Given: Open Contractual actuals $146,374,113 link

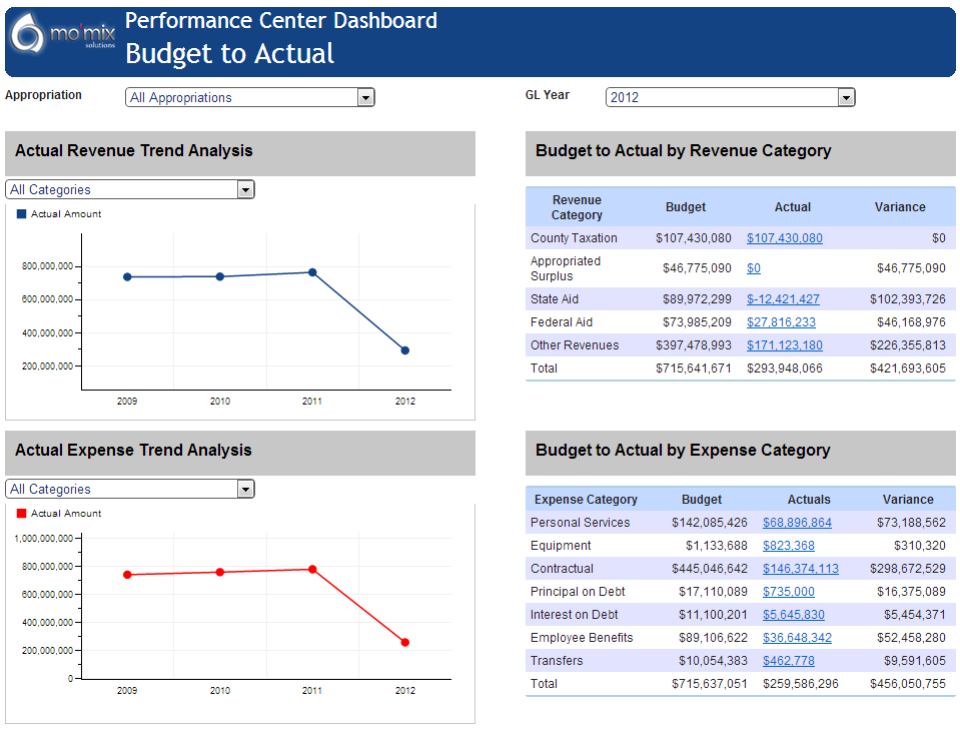Looking at the screenshot, I should click(x=801, y=569).
